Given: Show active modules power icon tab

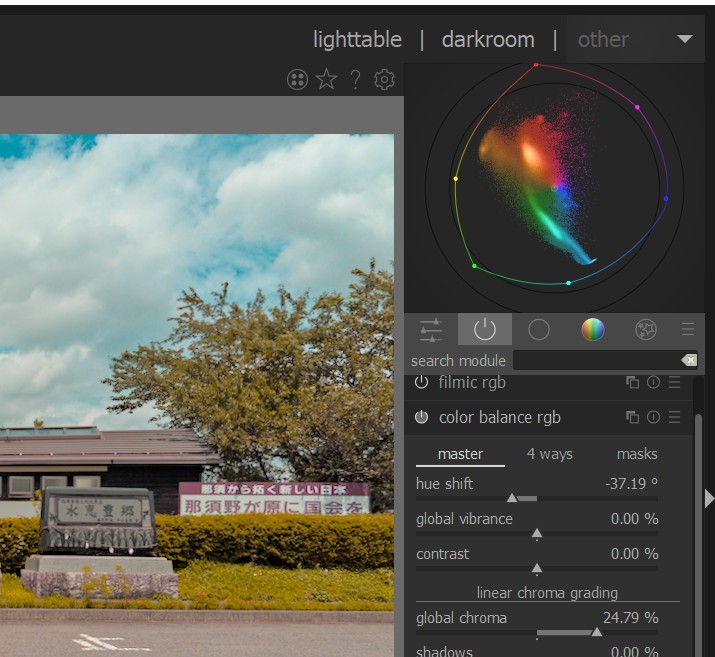Looking at the screenshot, I should 485,329.
